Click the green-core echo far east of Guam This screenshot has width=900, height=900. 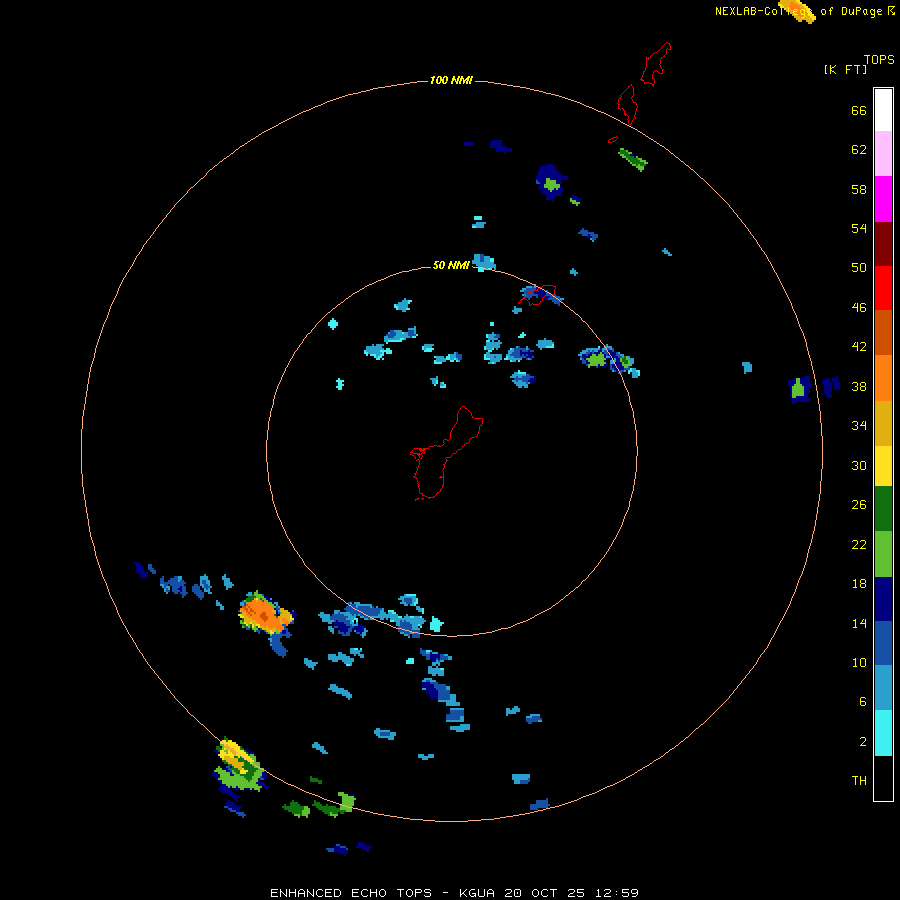798,390
